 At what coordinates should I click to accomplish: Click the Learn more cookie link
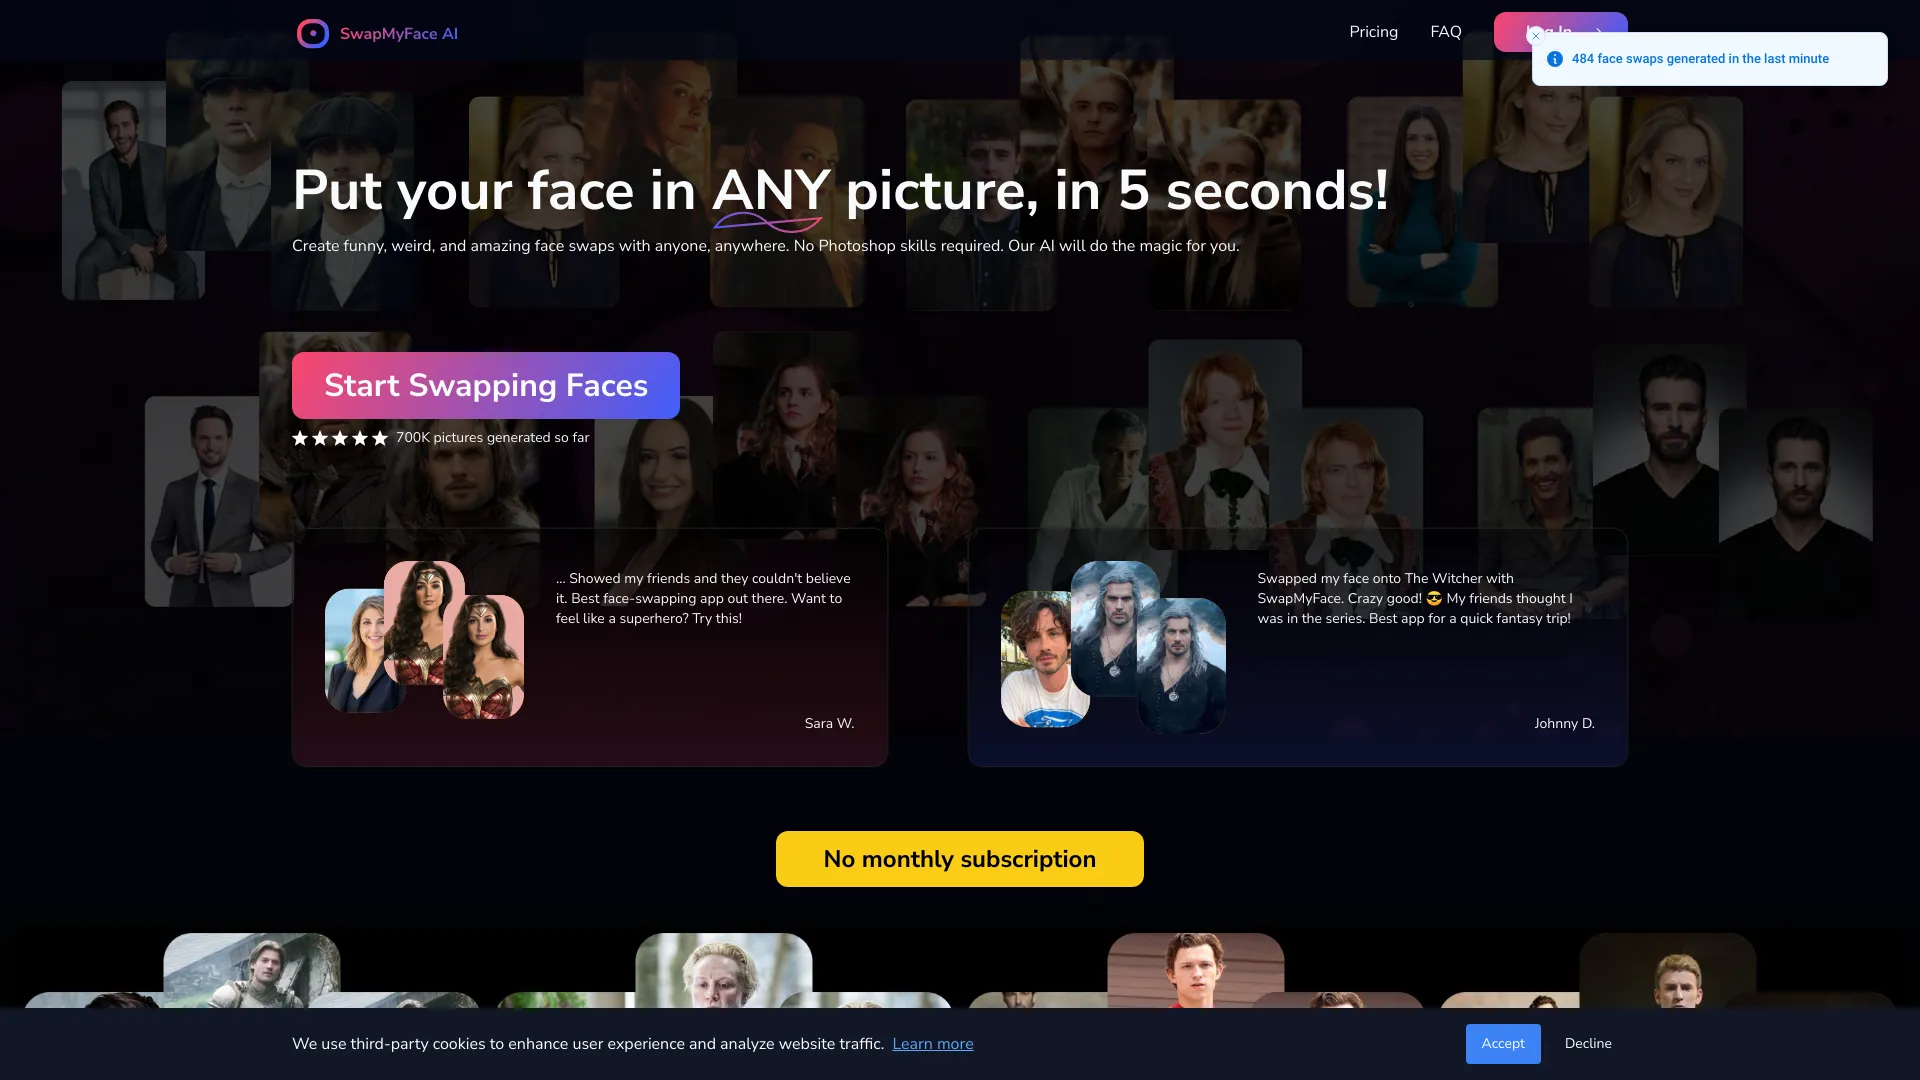click(x=931, y=1043)
